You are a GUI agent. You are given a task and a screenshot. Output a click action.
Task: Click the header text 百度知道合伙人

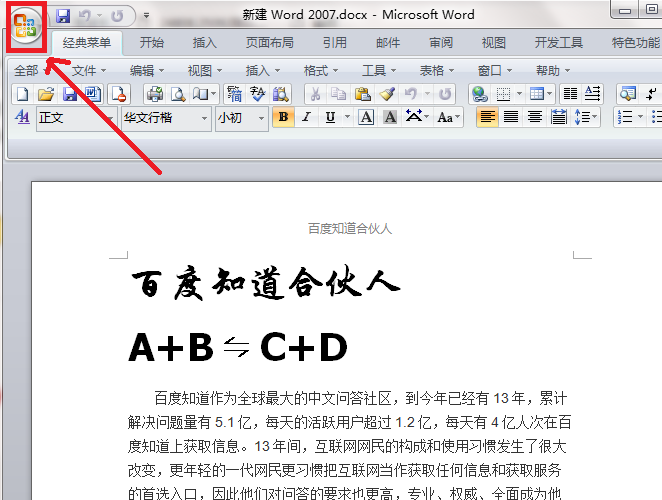coord(350,229)
